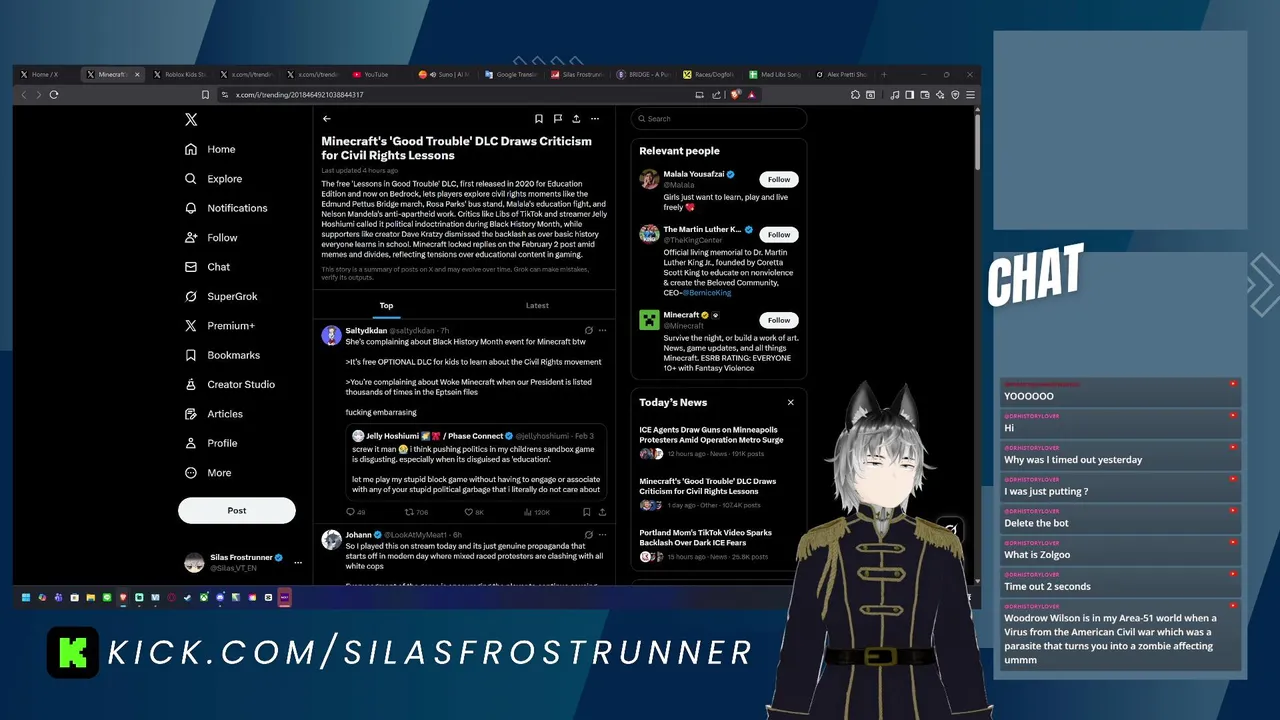Bookmark the trending story from its header
This screenshot has height=720, width=1280.
point(538,119)
